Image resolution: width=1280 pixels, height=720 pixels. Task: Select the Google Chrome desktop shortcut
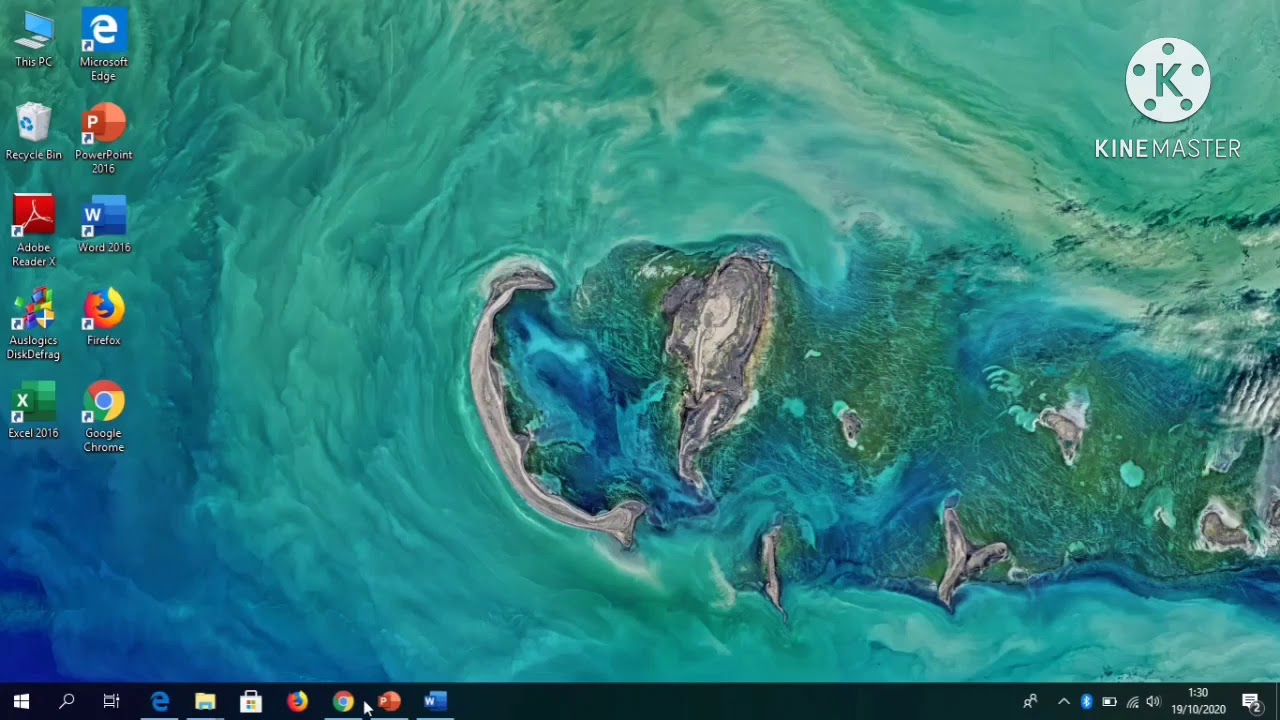[104, 417]
